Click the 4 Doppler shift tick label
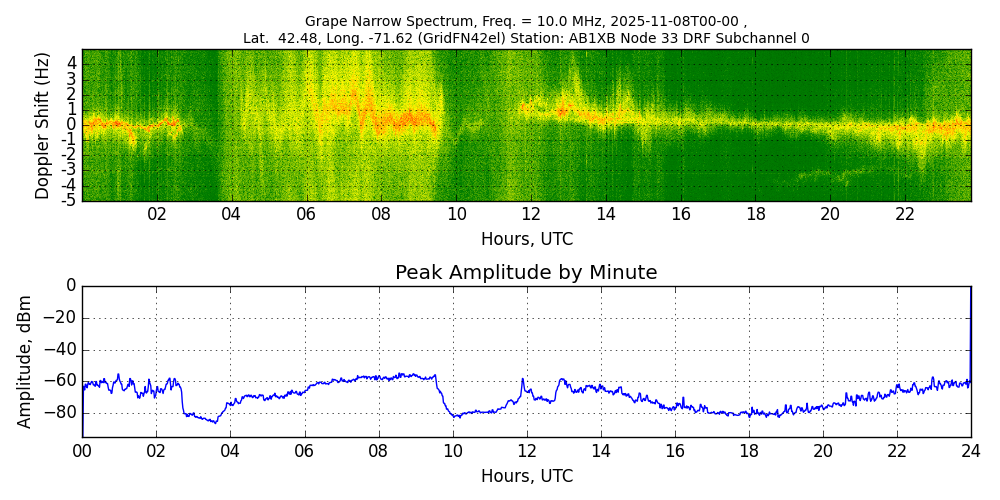Screen dimensions: 1000x500 coord(71,62)
